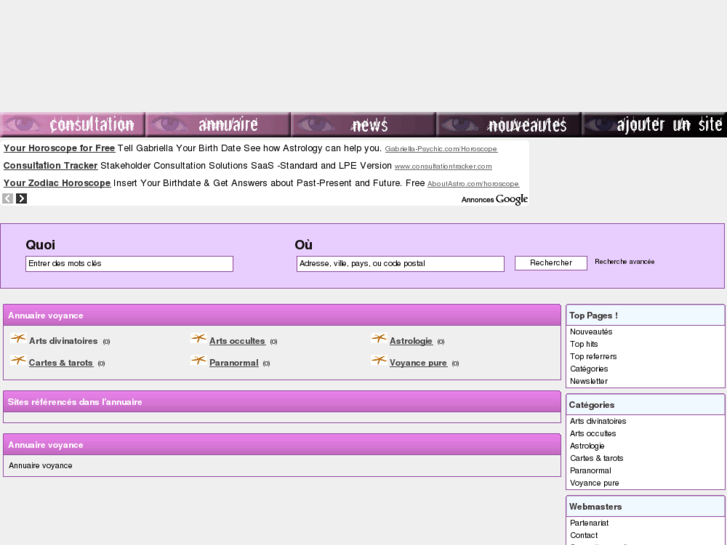Open Recherche avancée link
The width and height of the screenshot is (727, 545).
625,262
